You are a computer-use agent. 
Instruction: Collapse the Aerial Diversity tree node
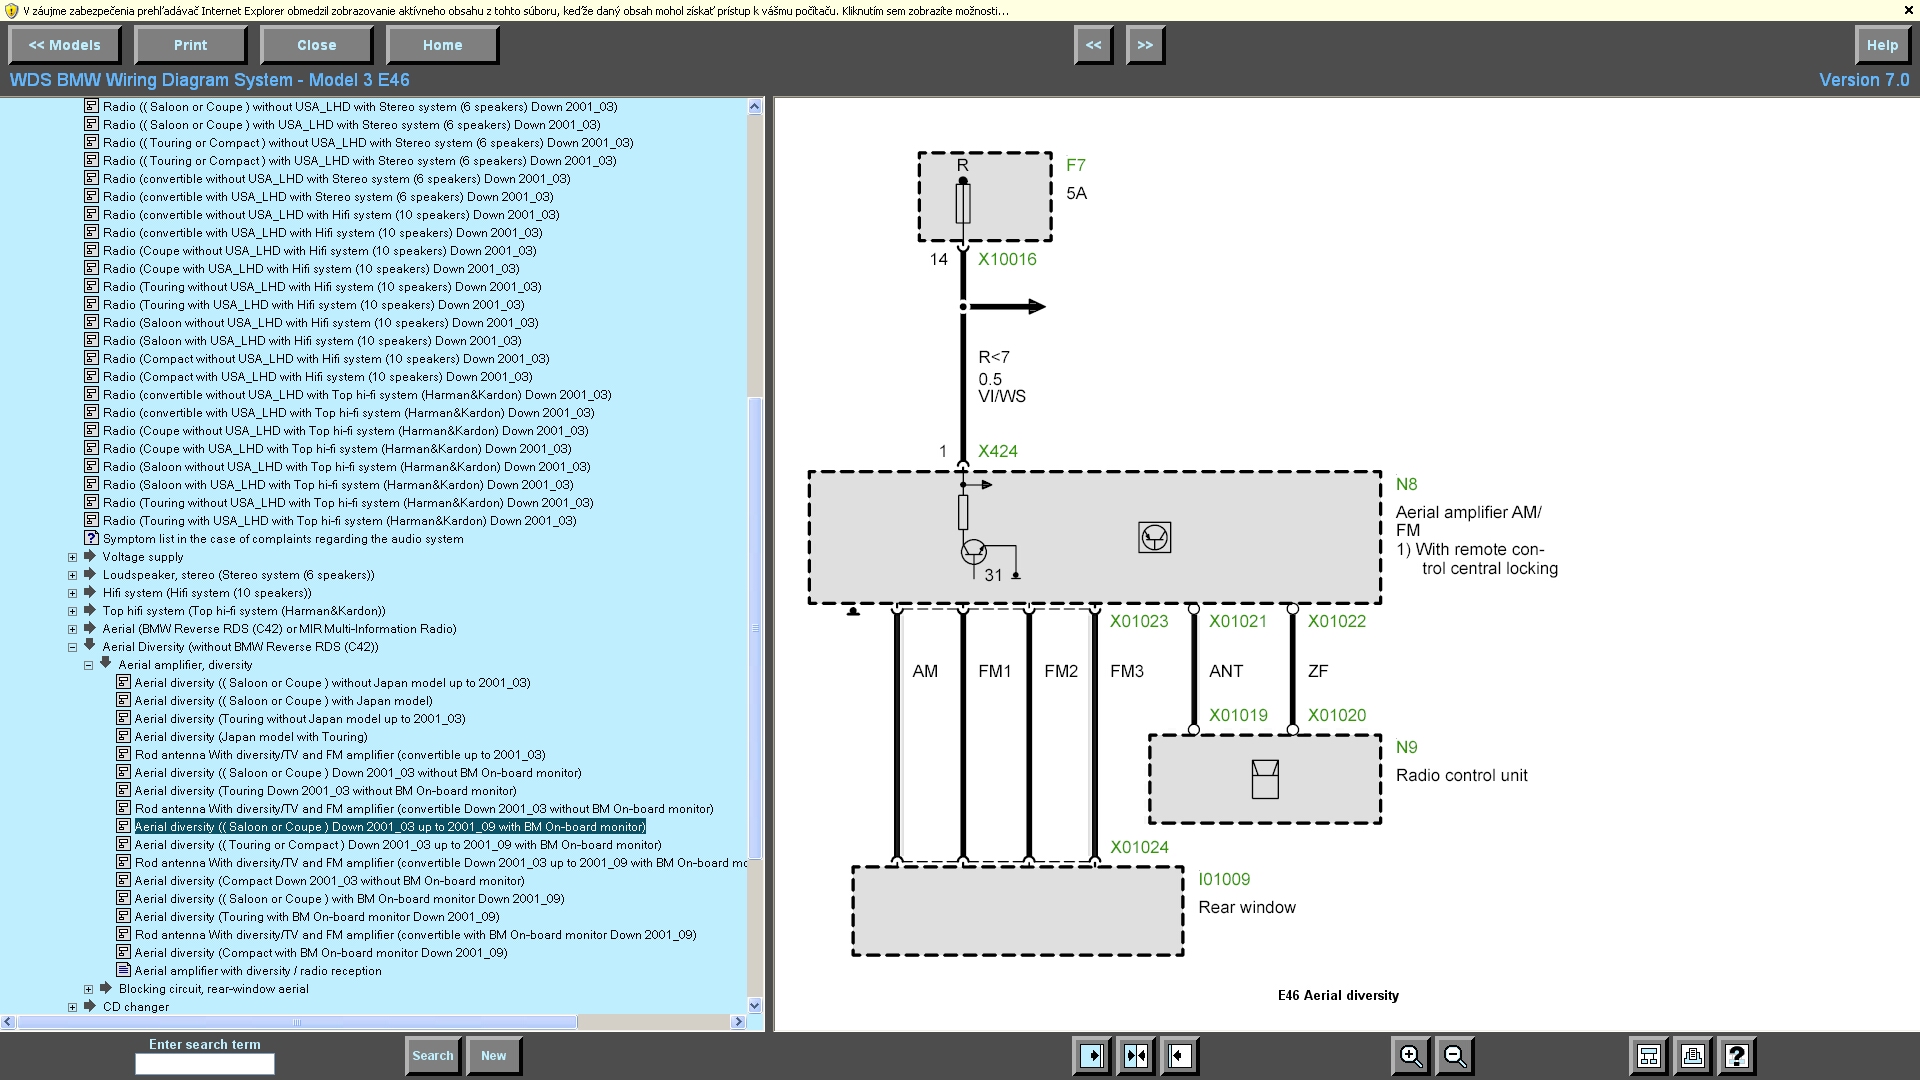tap(72, 647)
